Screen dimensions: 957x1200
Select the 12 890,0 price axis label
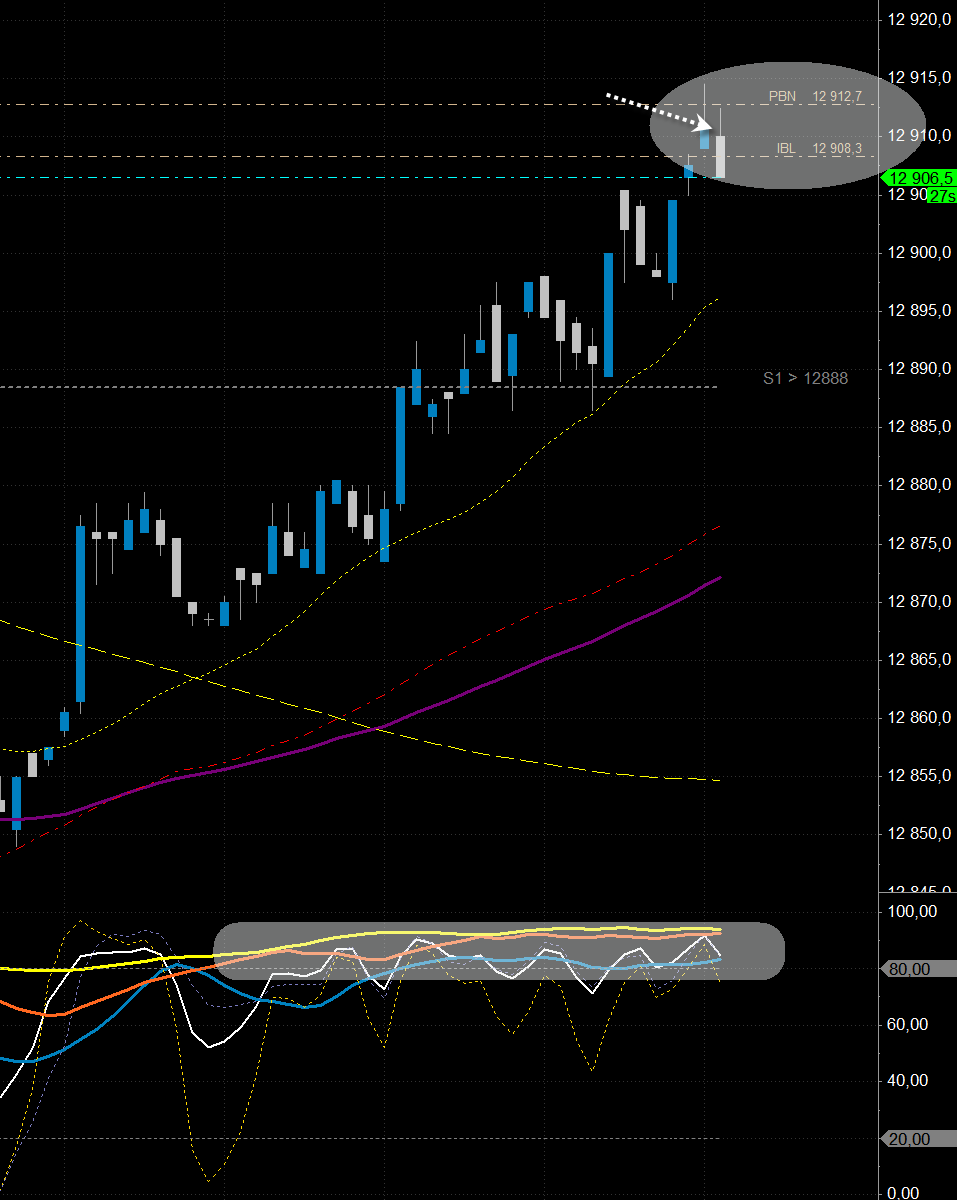[918, 368]
